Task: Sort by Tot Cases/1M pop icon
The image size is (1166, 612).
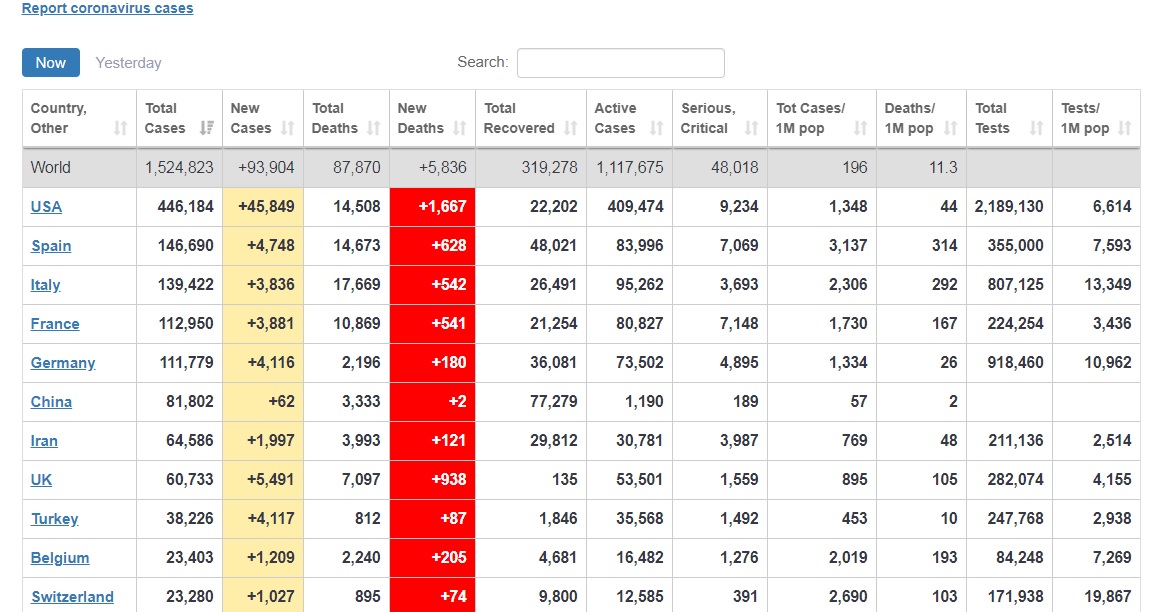Action: pyautogui.click(x=861, y=128)
